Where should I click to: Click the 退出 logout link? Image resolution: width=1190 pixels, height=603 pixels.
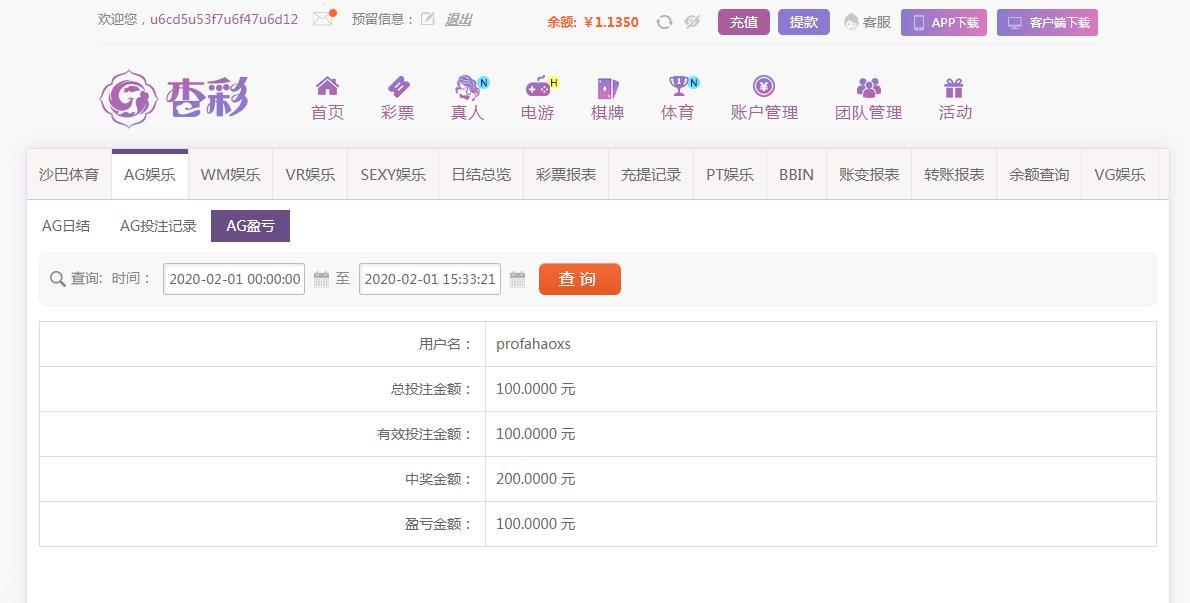tap(458, 20)
